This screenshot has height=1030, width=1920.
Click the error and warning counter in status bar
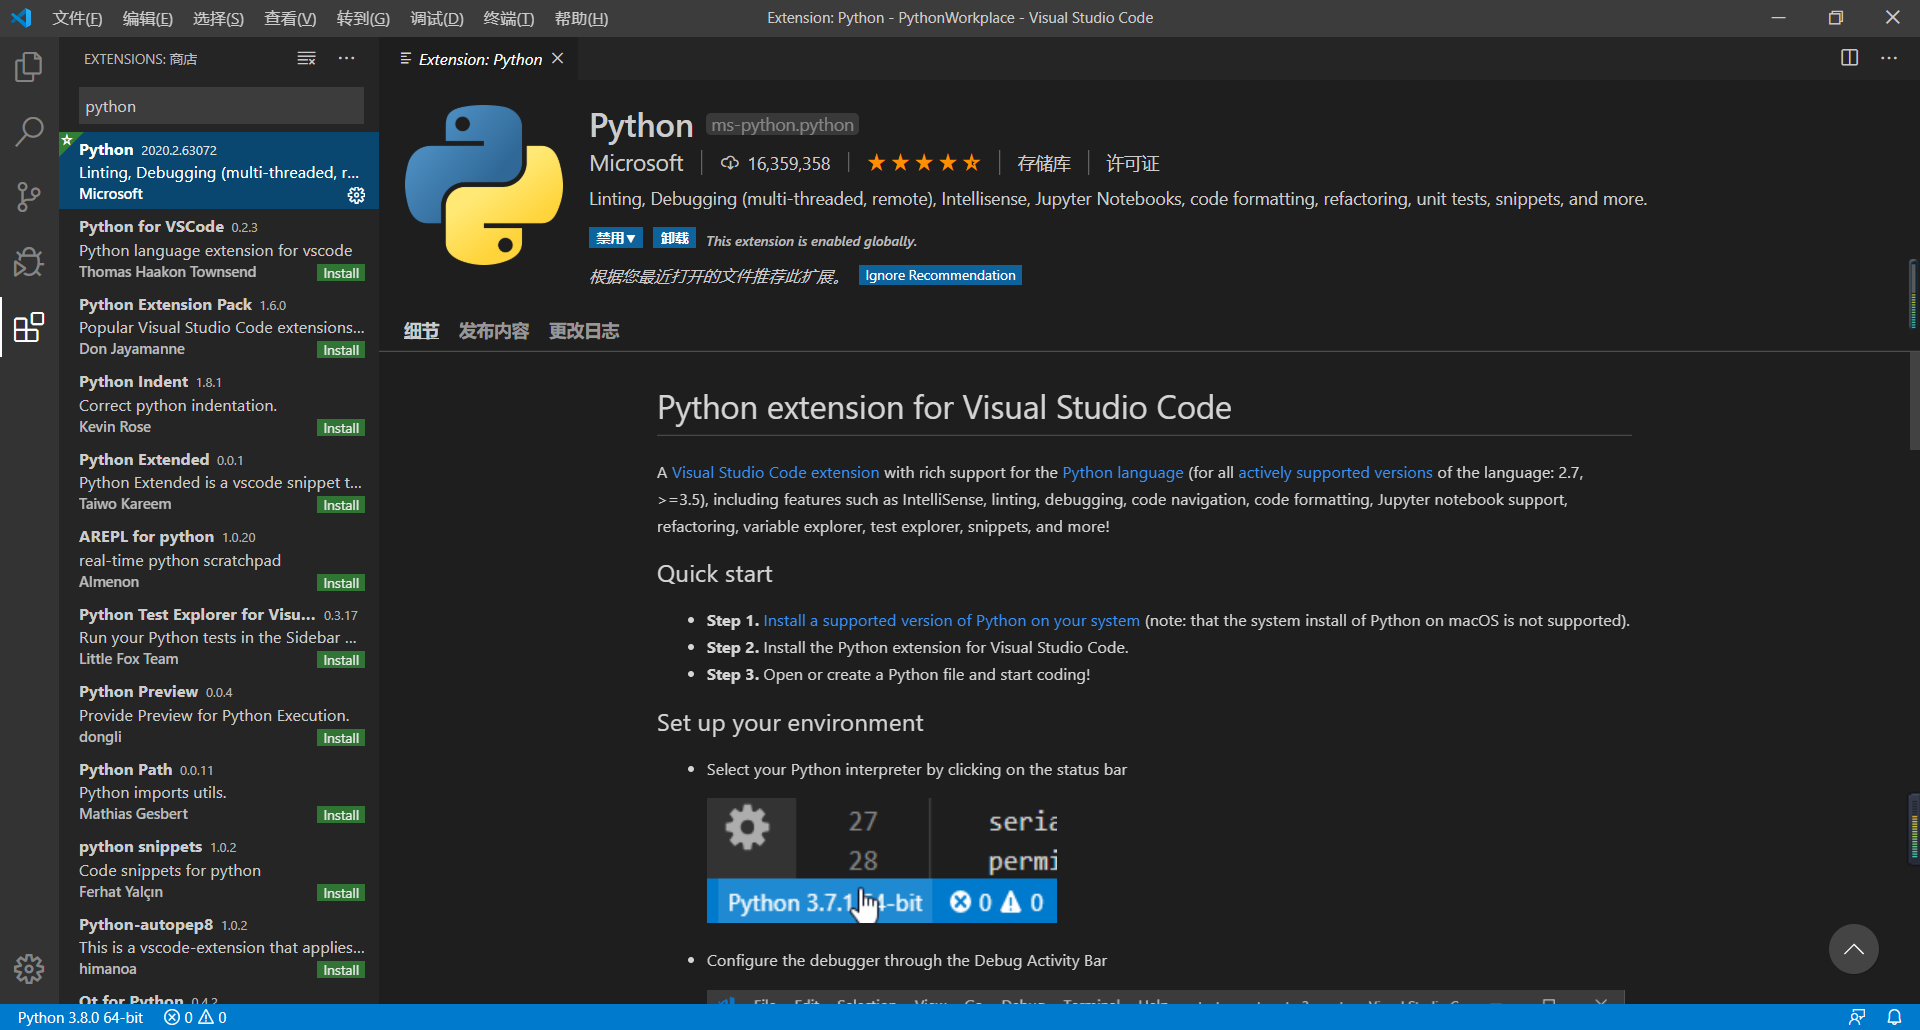coord(193,1017)
